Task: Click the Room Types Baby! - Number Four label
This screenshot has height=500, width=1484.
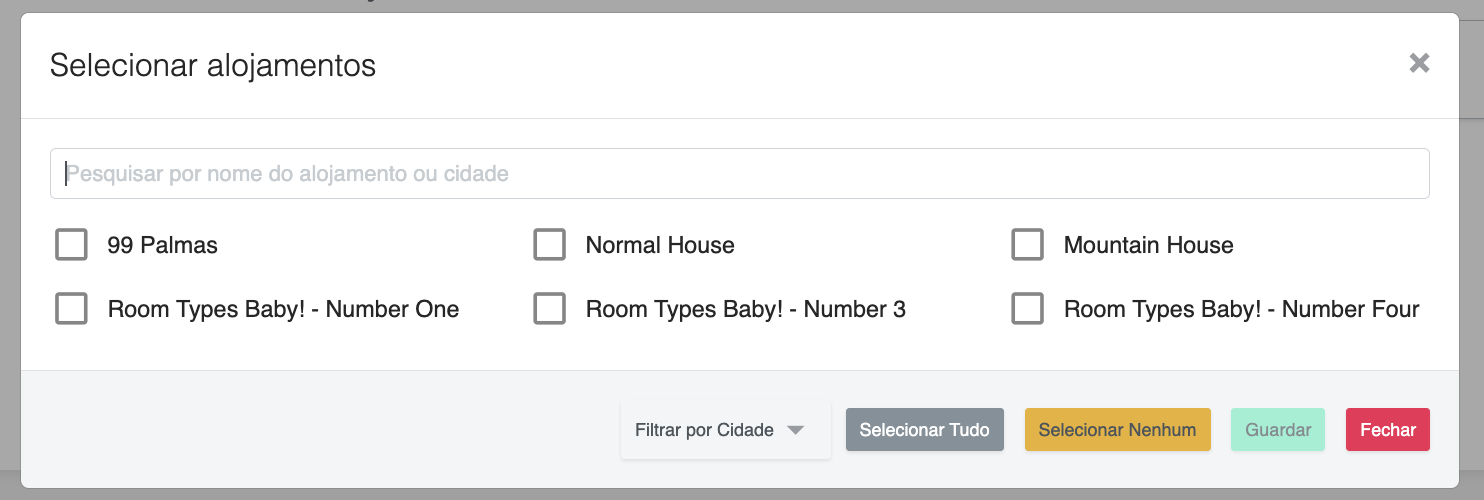Action: (1241, 309)
